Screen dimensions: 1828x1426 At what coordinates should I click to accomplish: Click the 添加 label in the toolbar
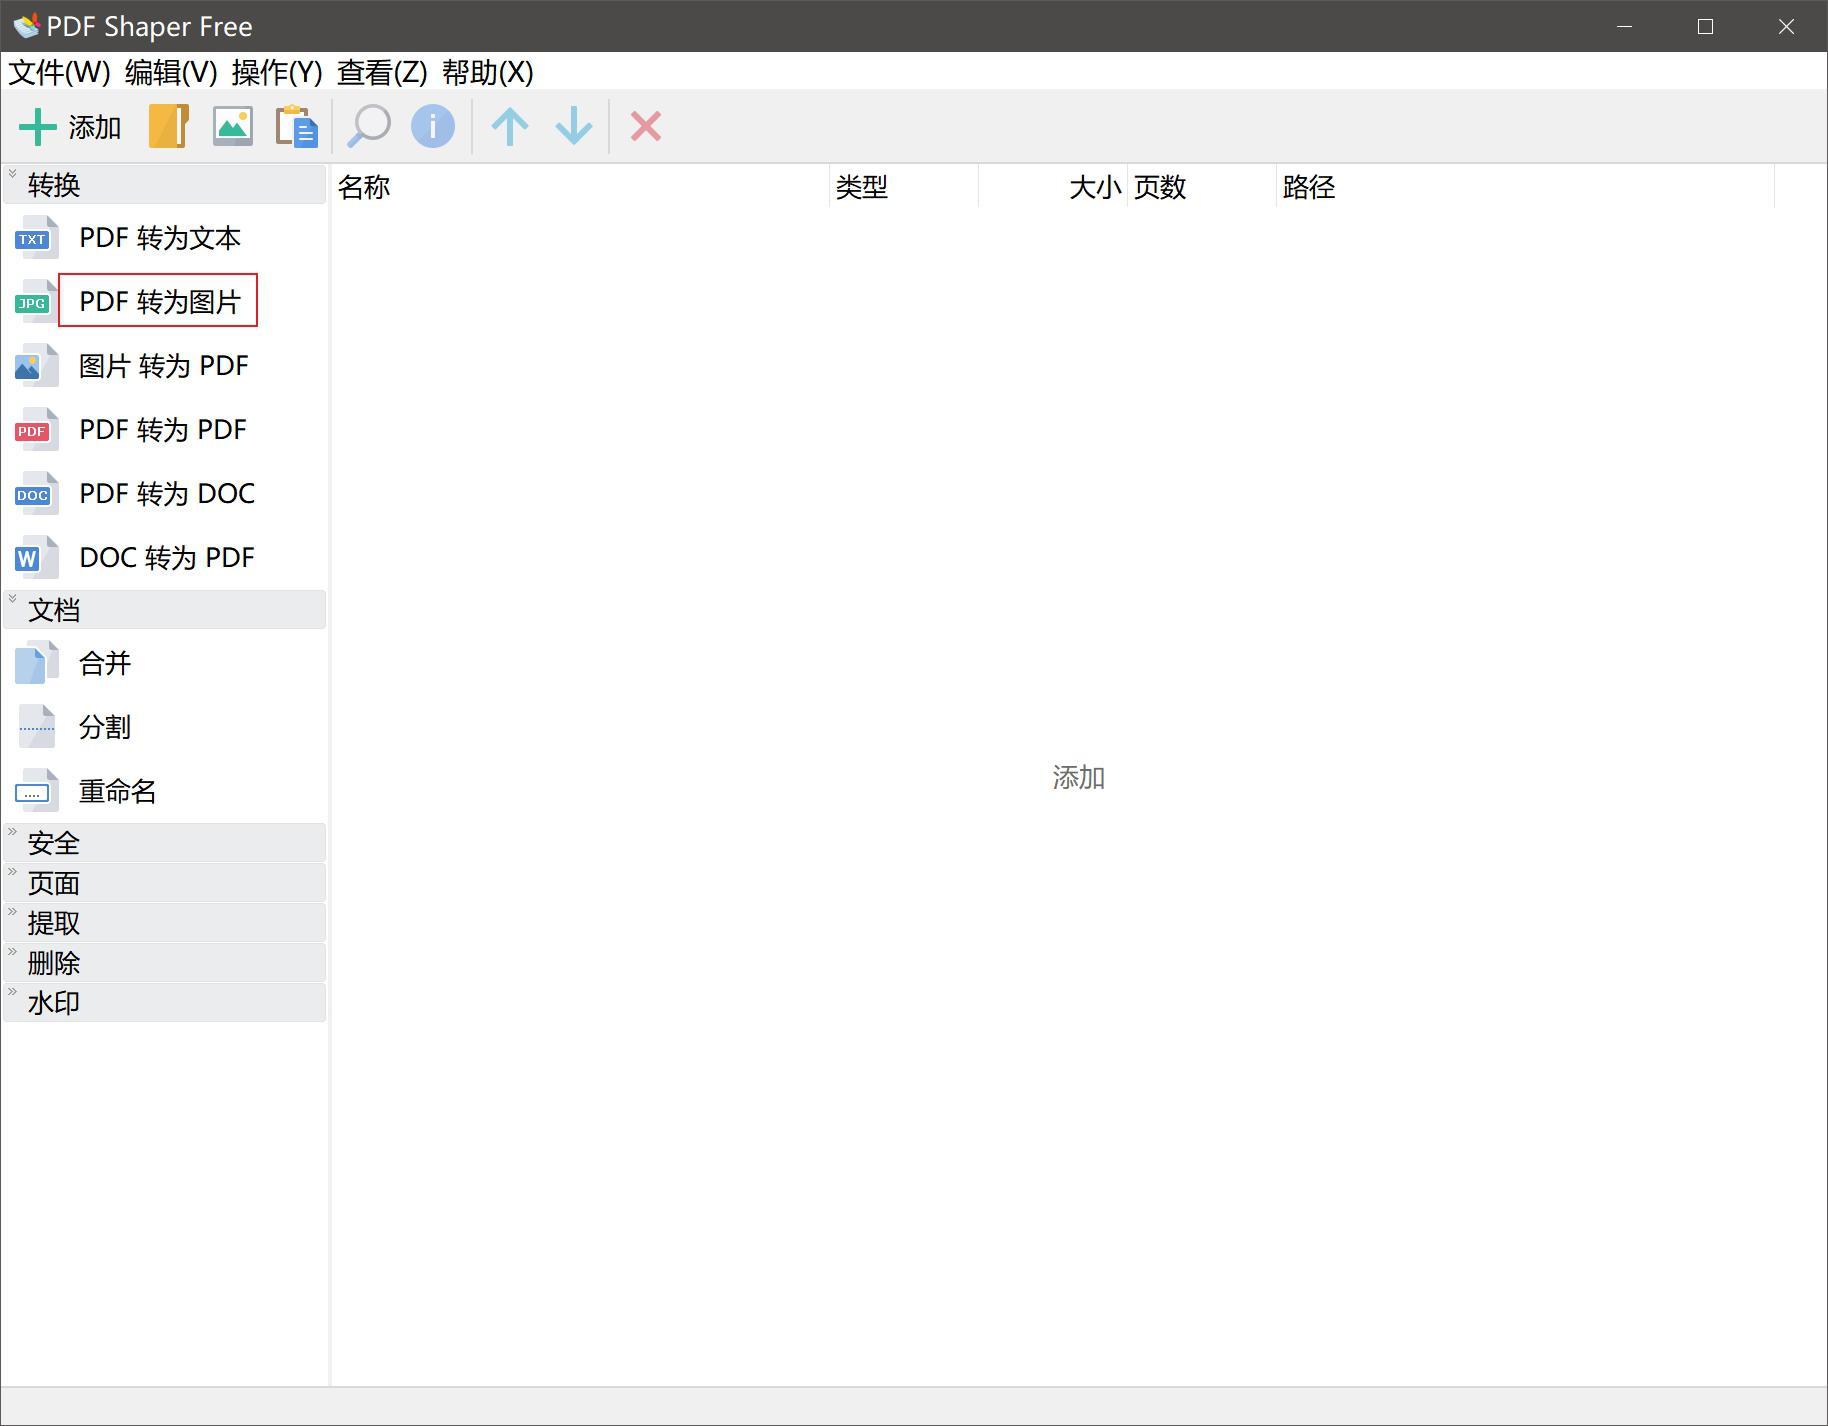(x=95, y=127)
